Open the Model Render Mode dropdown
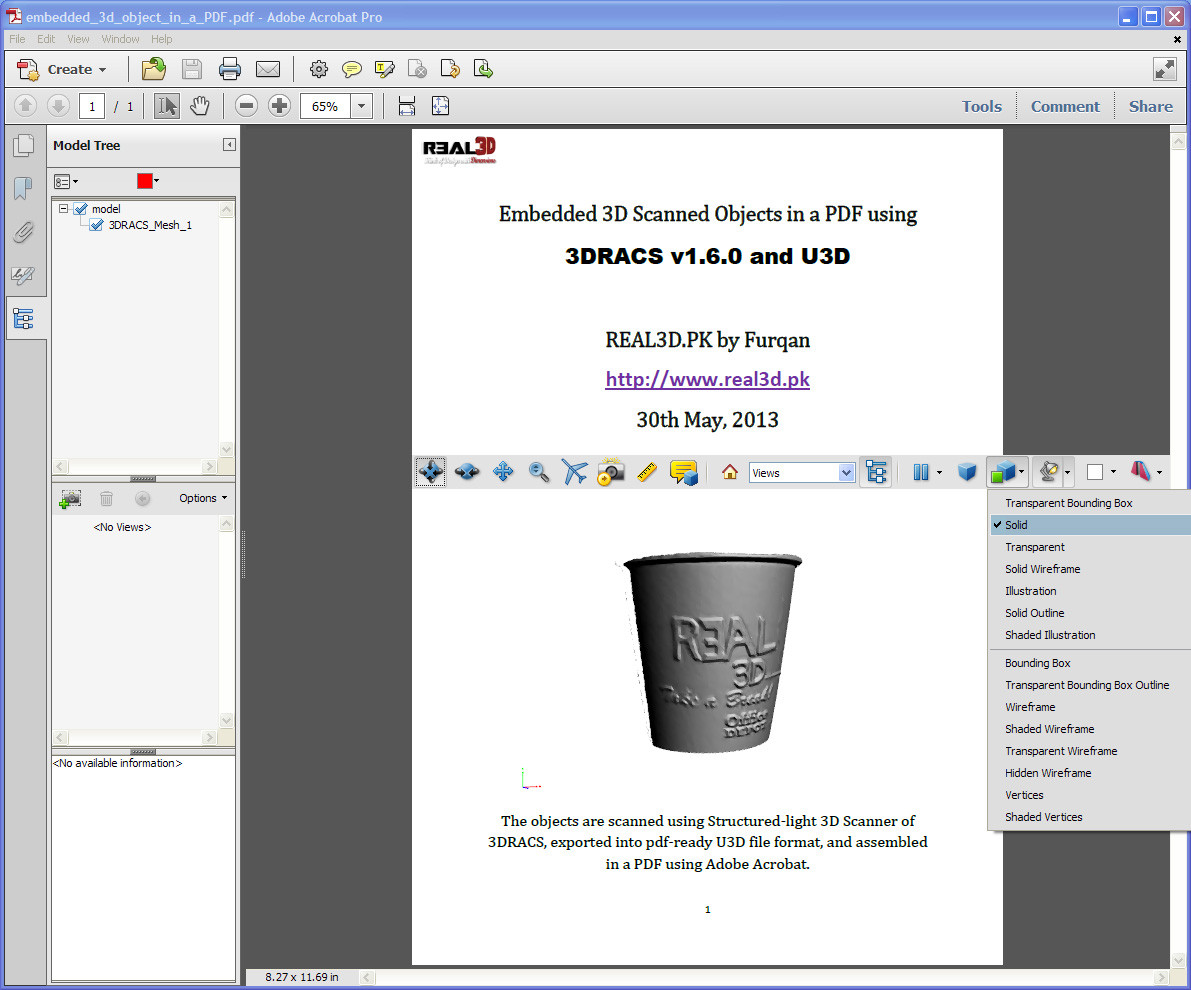 tap(1007, 472)
